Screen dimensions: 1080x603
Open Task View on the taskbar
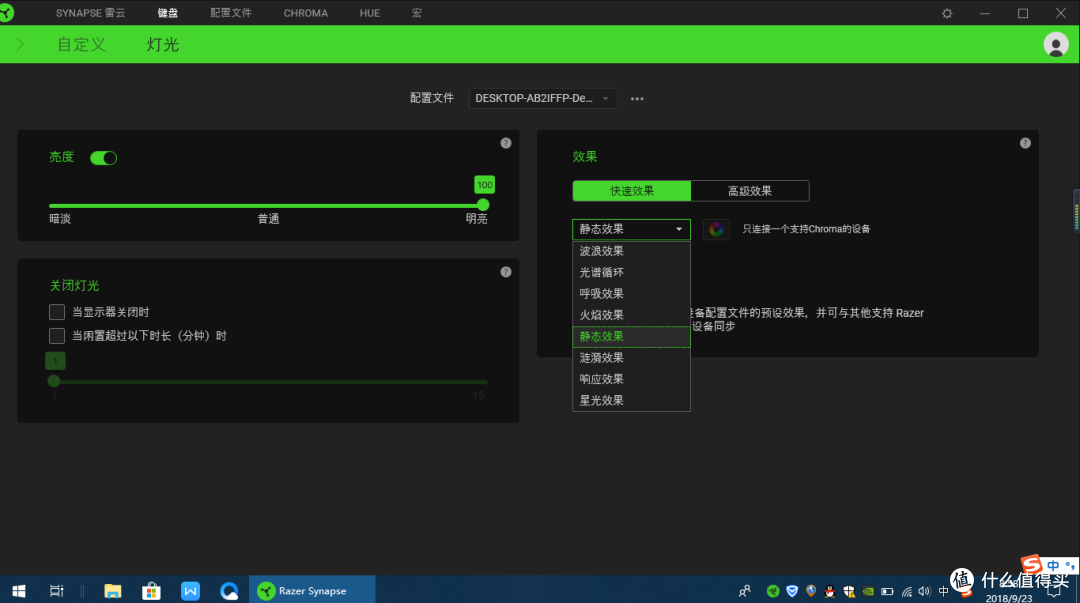(x=56, y=591)
